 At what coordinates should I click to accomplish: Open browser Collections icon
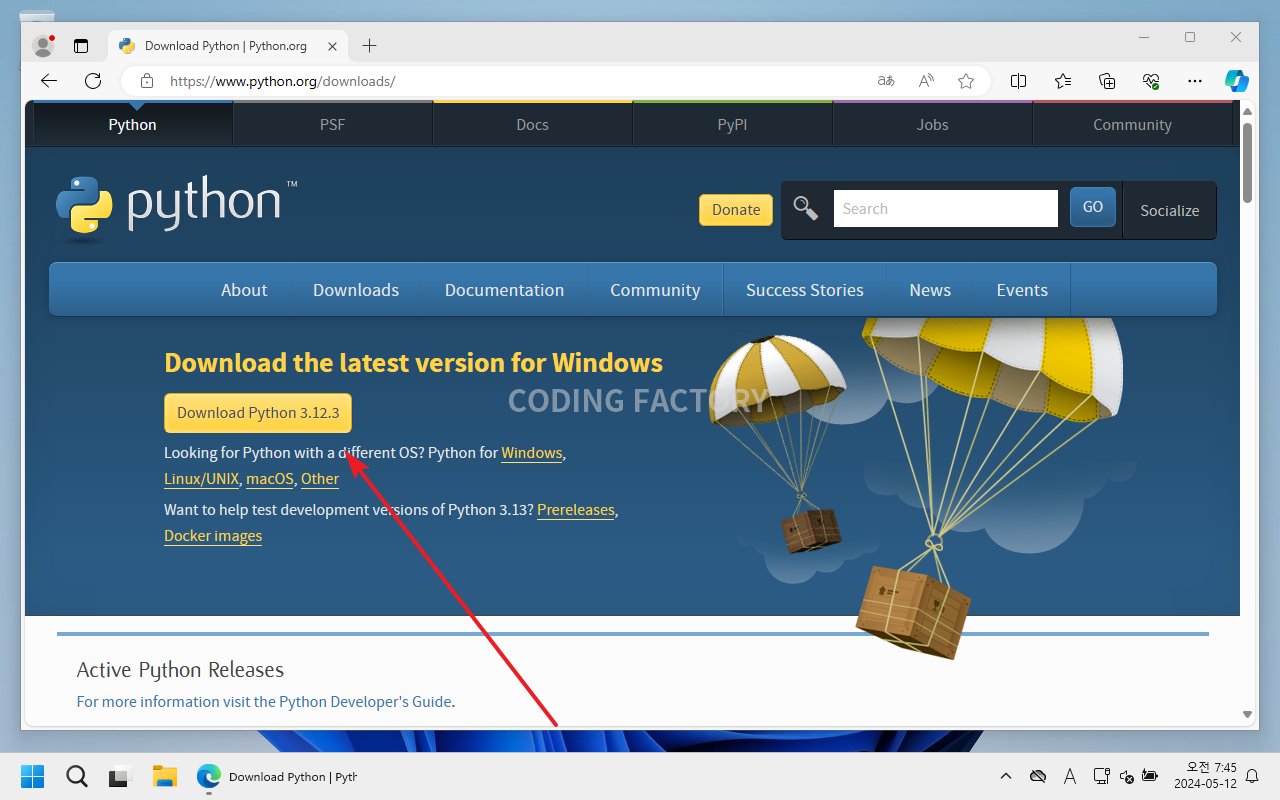1107,81
